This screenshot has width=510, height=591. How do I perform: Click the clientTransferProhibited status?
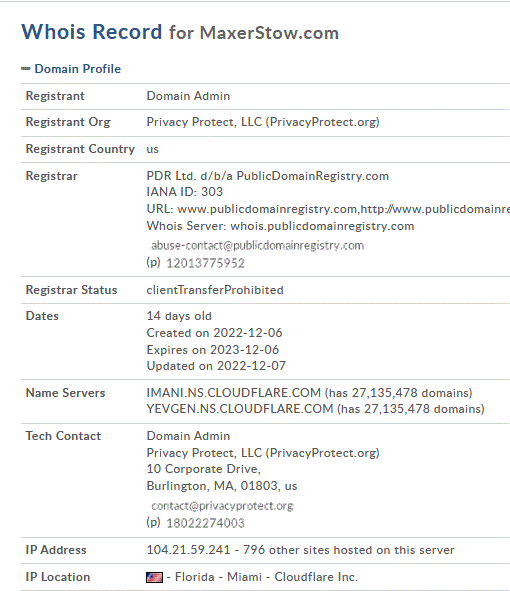[215, 290]
